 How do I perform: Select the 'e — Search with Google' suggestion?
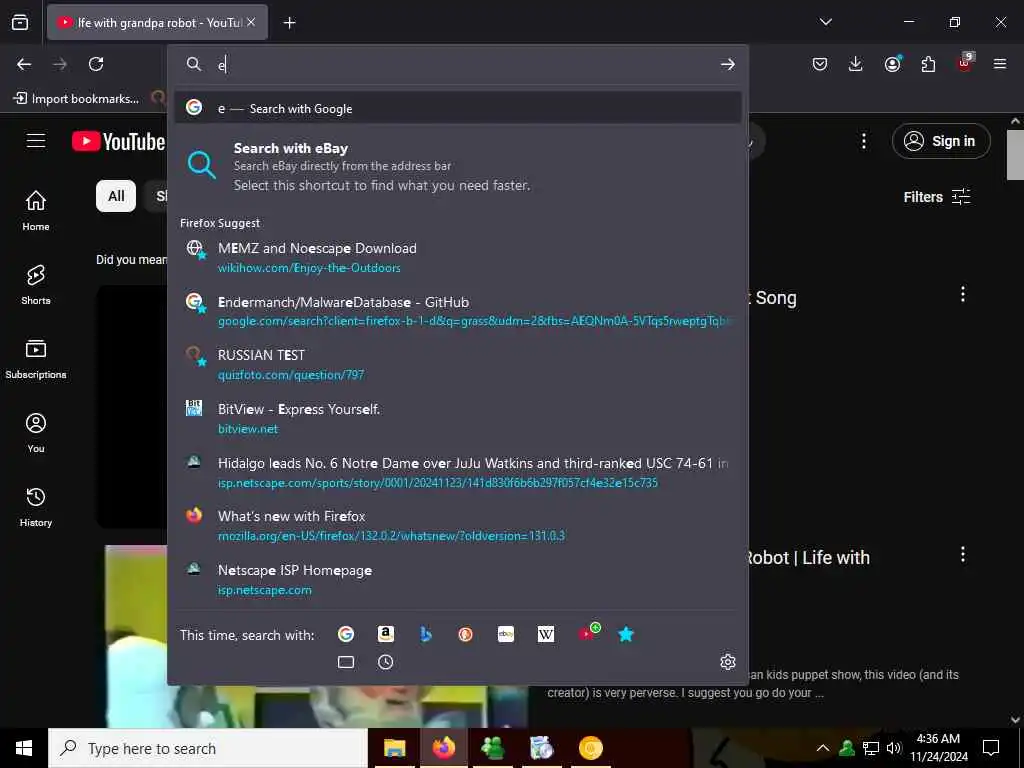[458, 108]
